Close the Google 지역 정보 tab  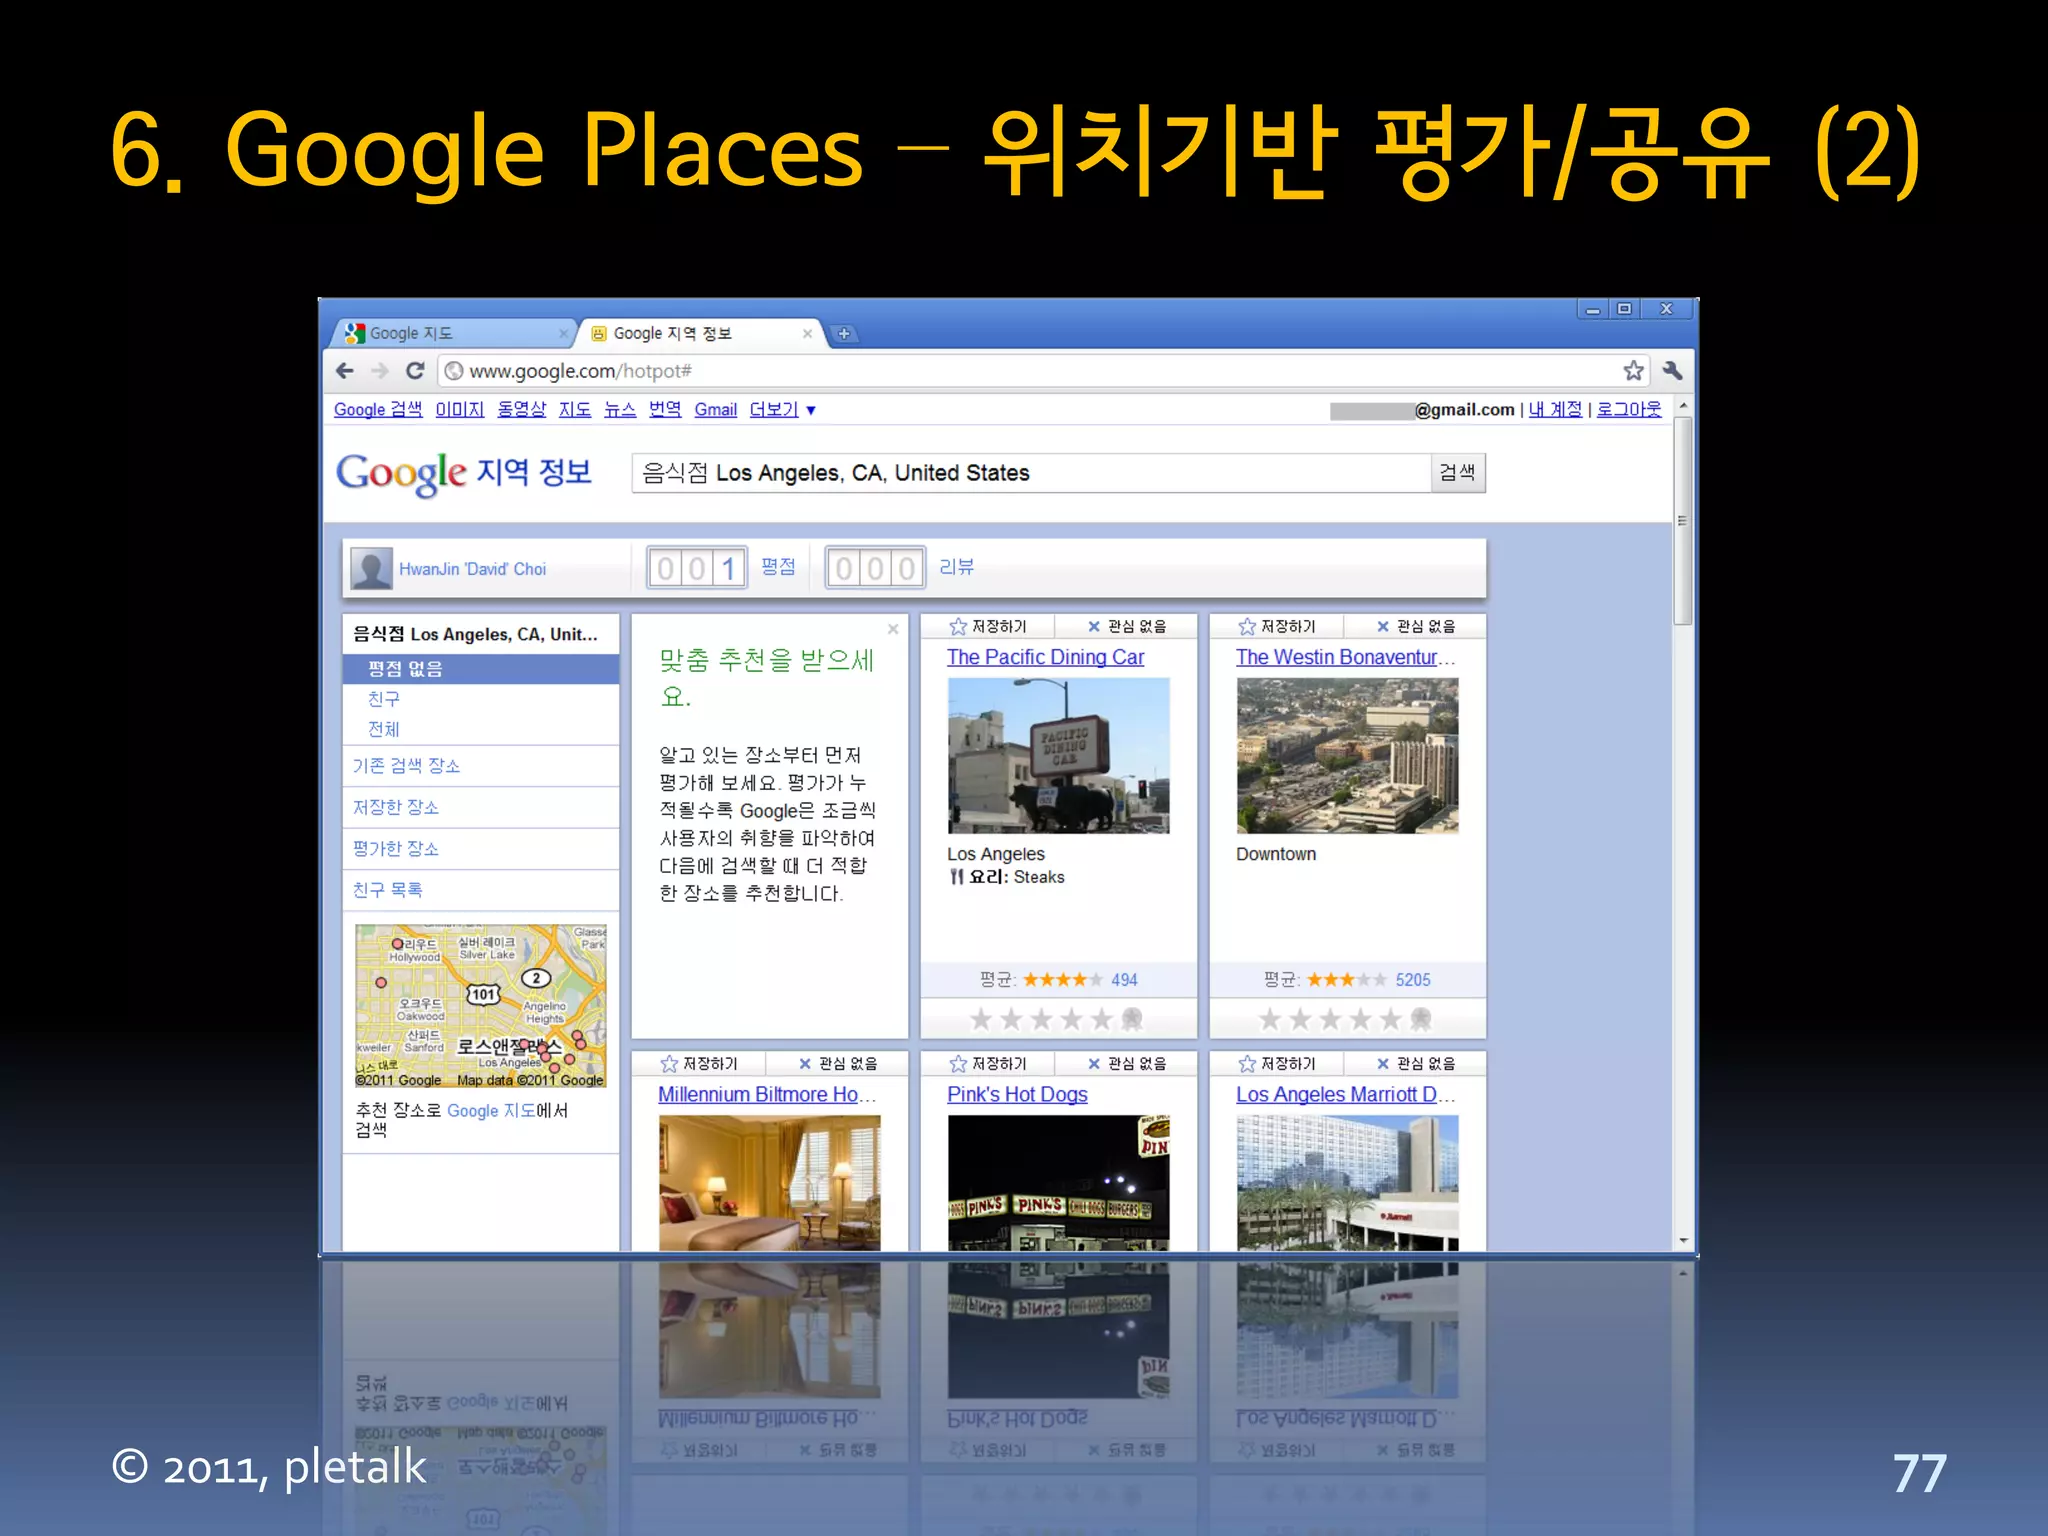click(807, 334)
